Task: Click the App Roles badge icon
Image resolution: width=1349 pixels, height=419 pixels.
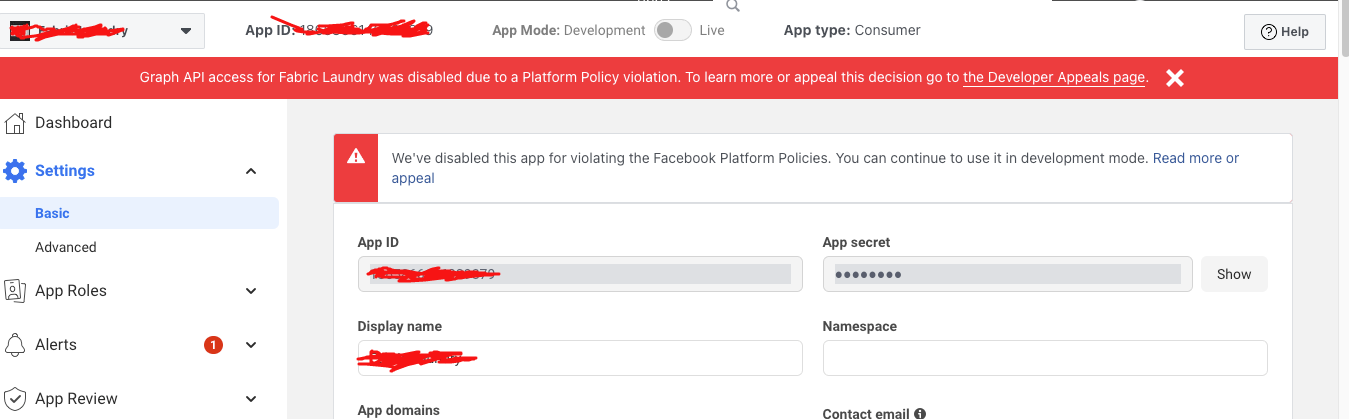Action: coord(14,291)
